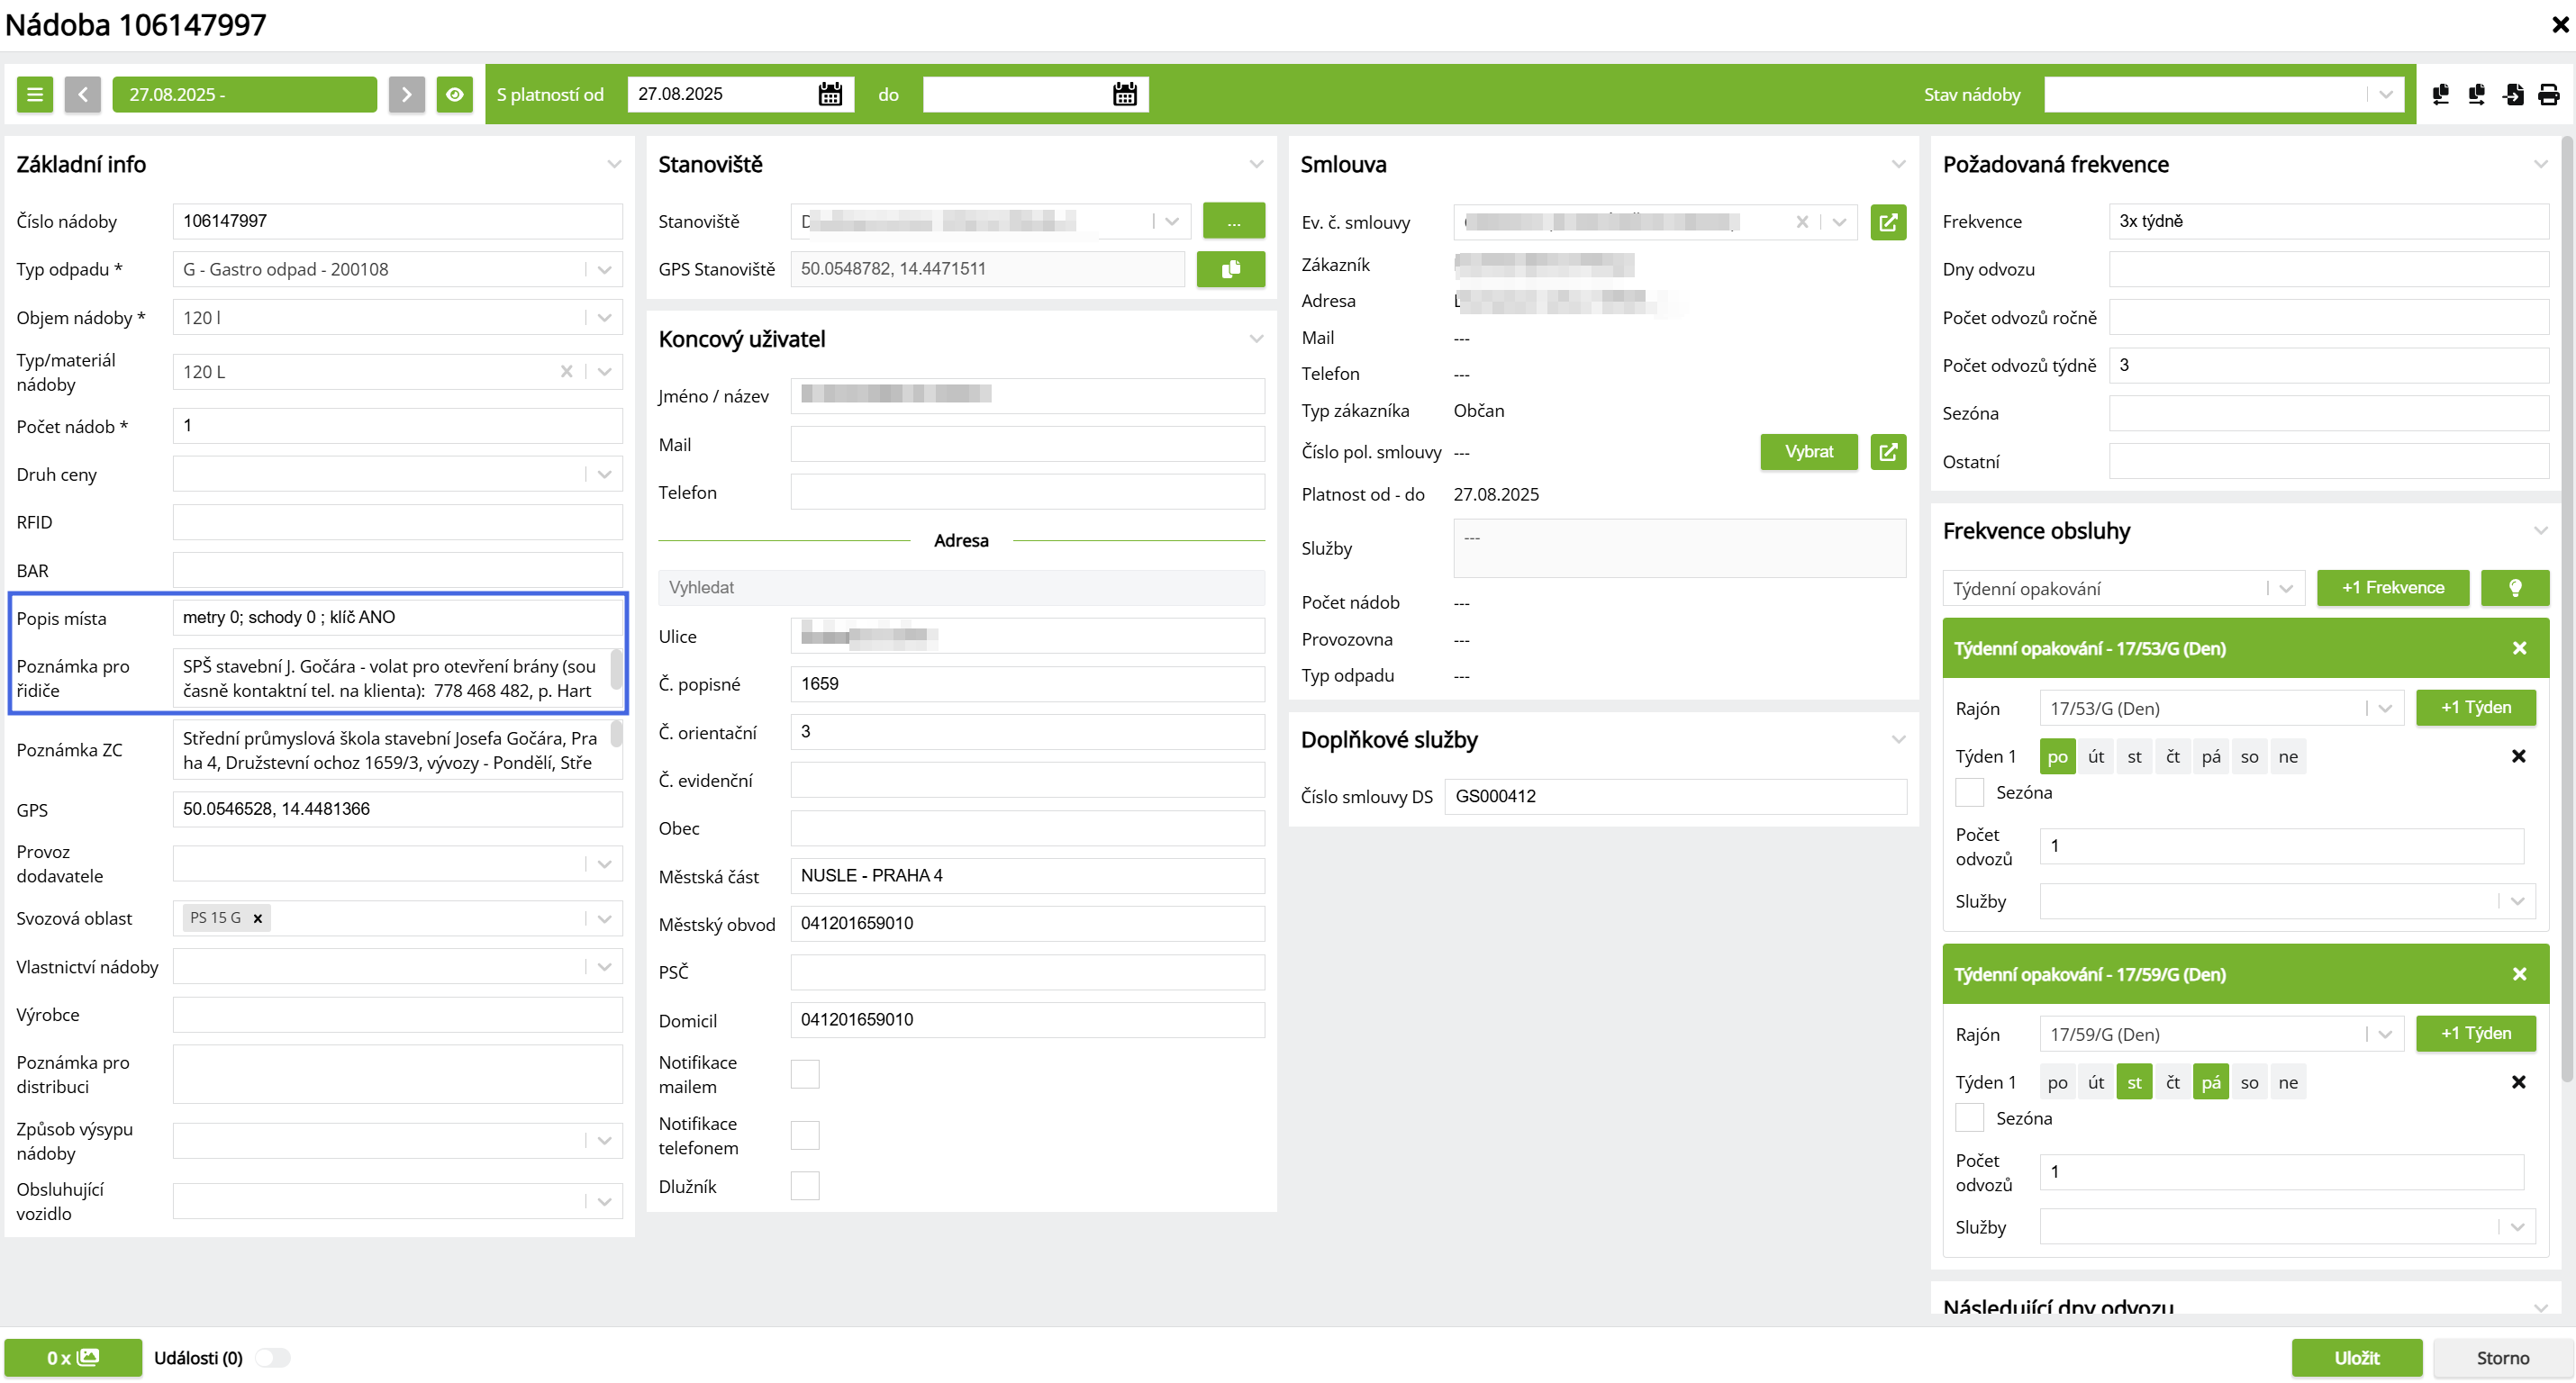Viewport: 2576px width, 1383px height.
Task: Open the Stav nádoby dropdown
Action: [2385, 95]
